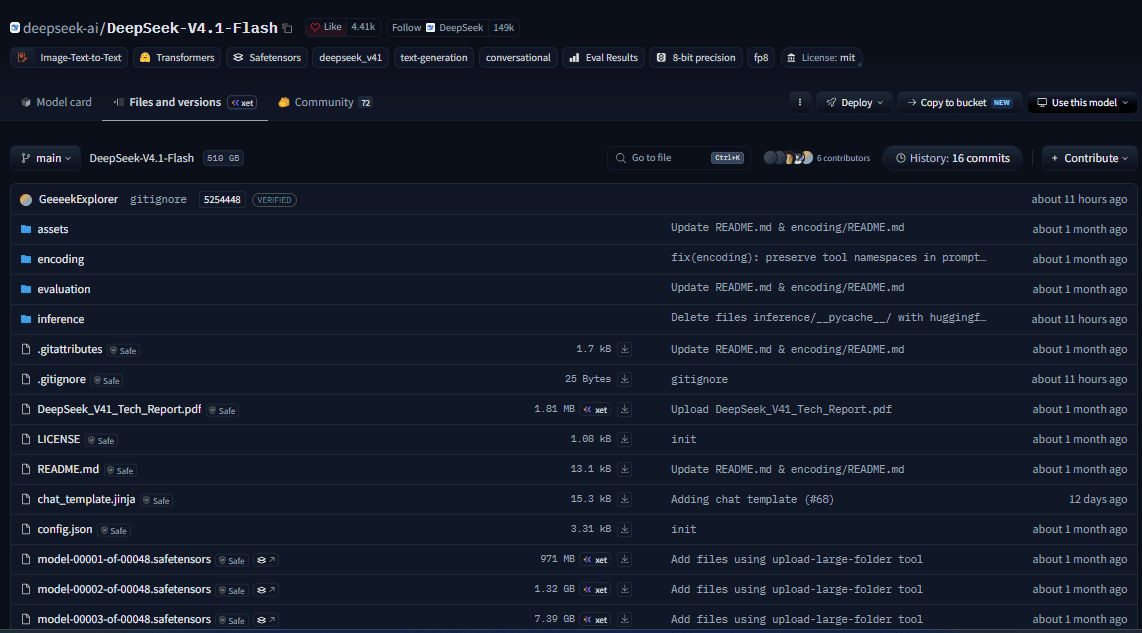Open the DeepSeek-V4.1-Flash repo root breadcrumb
The width and height of the screenshot is (1142, 633).
[x=141, y=158]
